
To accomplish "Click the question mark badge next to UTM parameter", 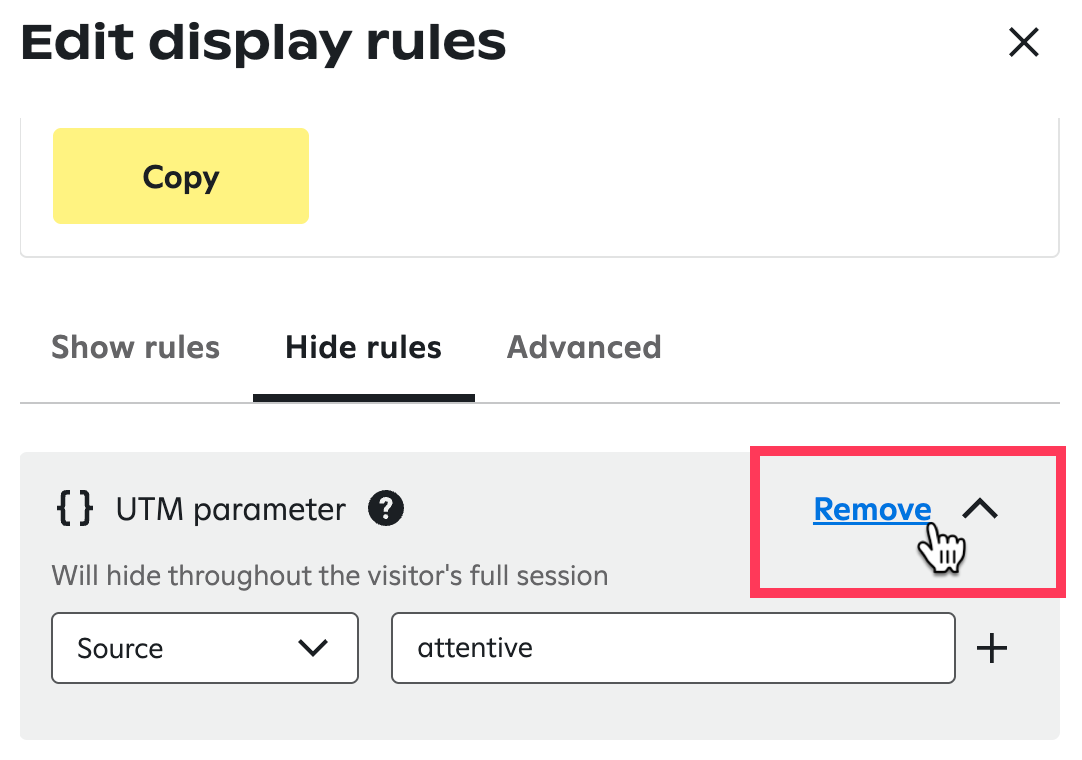I will click(386, 508).
